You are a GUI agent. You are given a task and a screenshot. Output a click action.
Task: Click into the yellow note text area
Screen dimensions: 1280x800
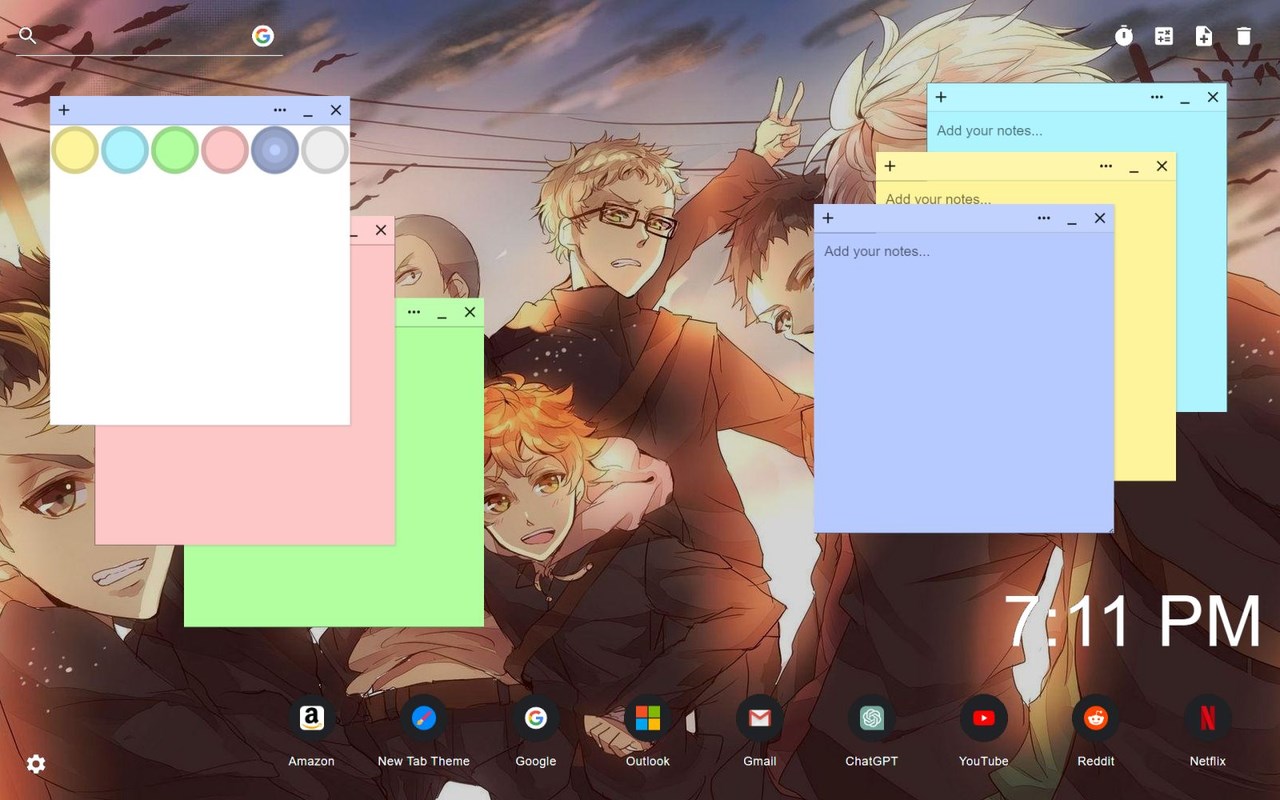(1026, 193)
